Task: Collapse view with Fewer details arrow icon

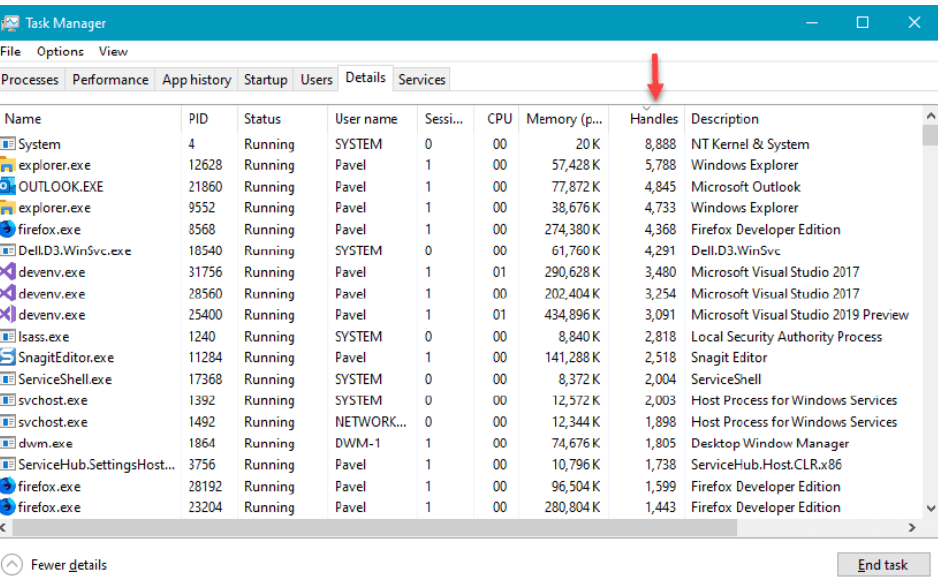Action: pos(12,565)
